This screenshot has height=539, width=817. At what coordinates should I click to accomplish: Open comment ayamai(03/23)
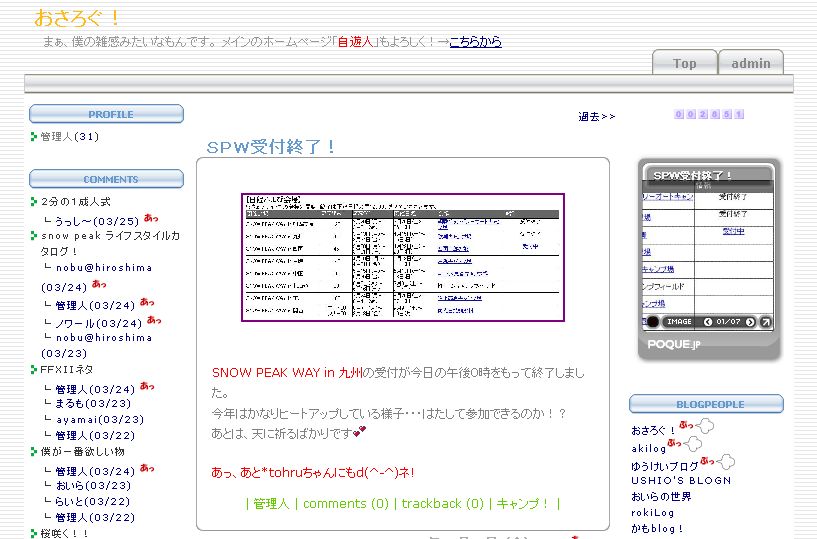(100, 419)
